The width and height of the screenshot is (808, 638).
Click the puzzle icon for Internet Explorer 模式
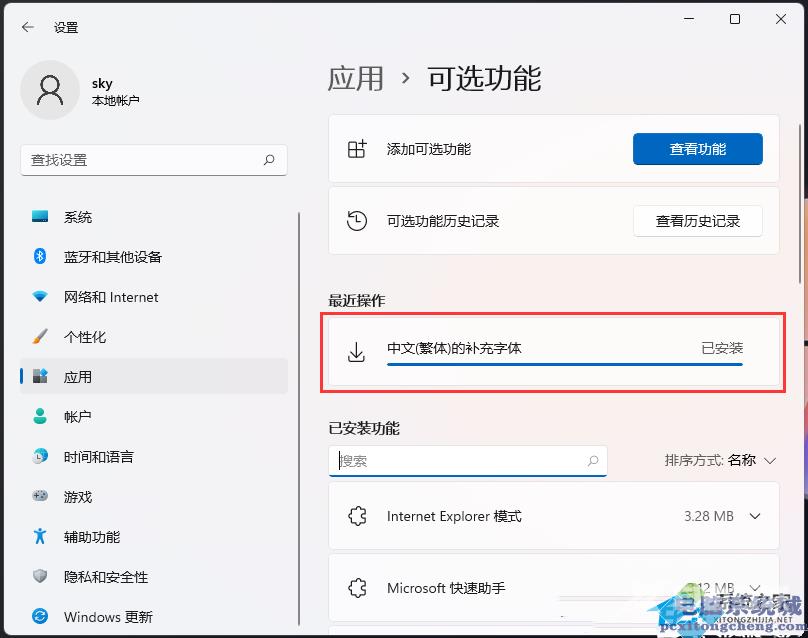coord(357,516)
